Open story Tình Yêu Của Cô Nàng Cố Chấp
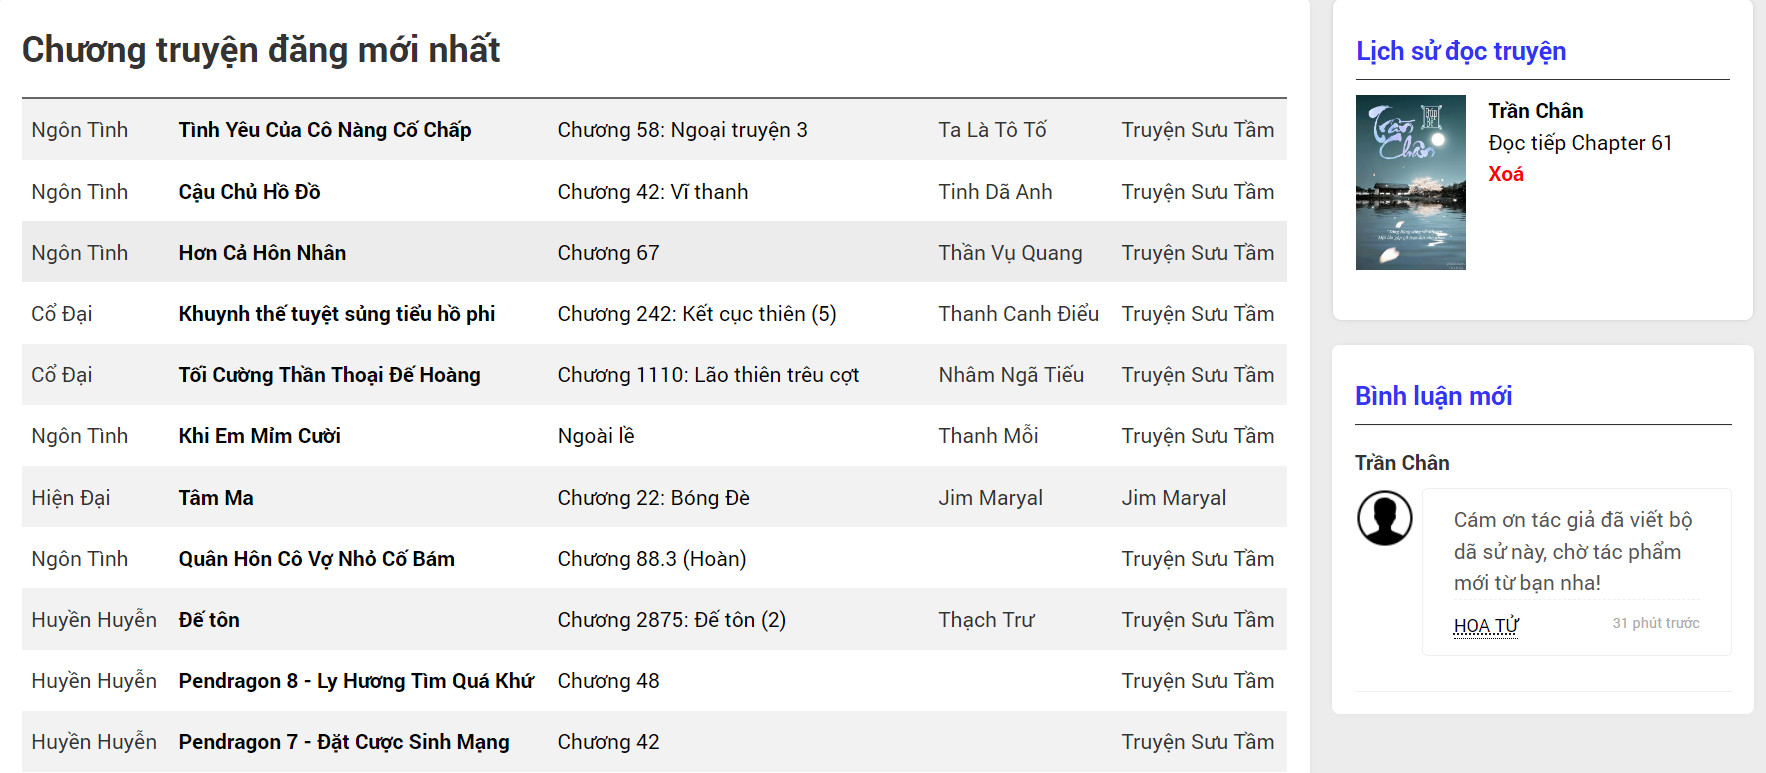This screenshot has width=1766, height=773. 325,130
